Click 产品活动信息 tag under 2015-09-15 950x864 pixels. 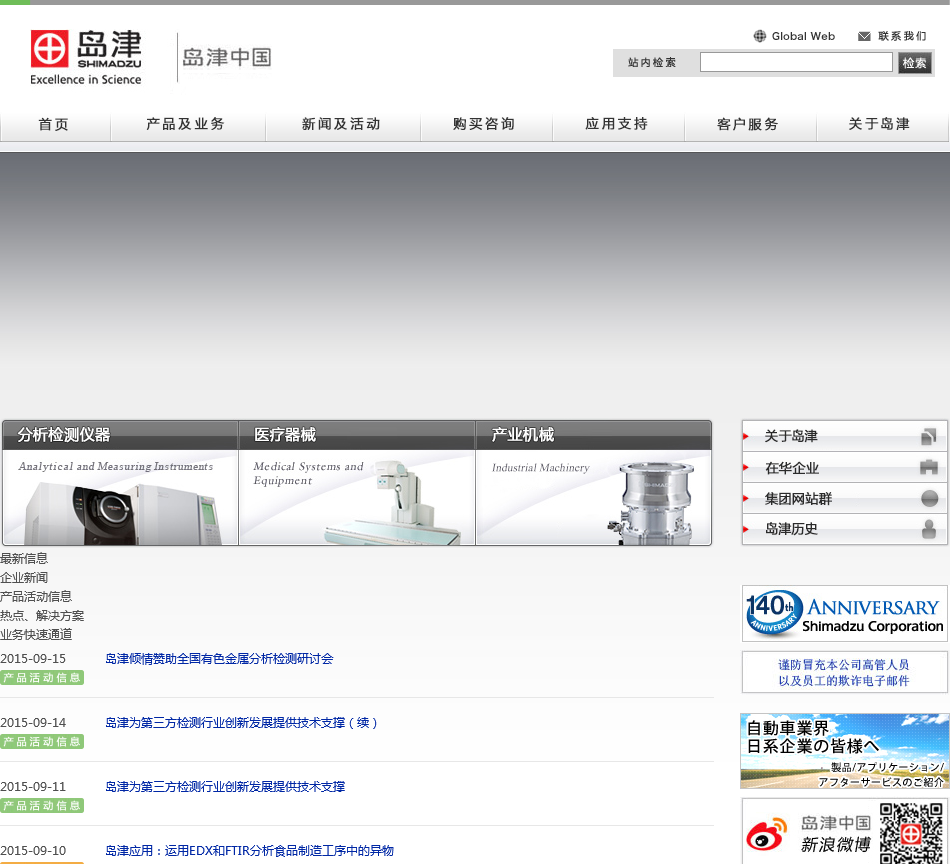click(42, 677)
